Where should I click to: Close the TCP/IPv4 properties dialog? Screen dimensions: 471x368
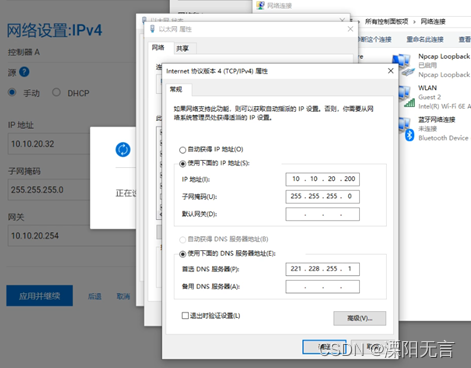(x=391, y=71)
